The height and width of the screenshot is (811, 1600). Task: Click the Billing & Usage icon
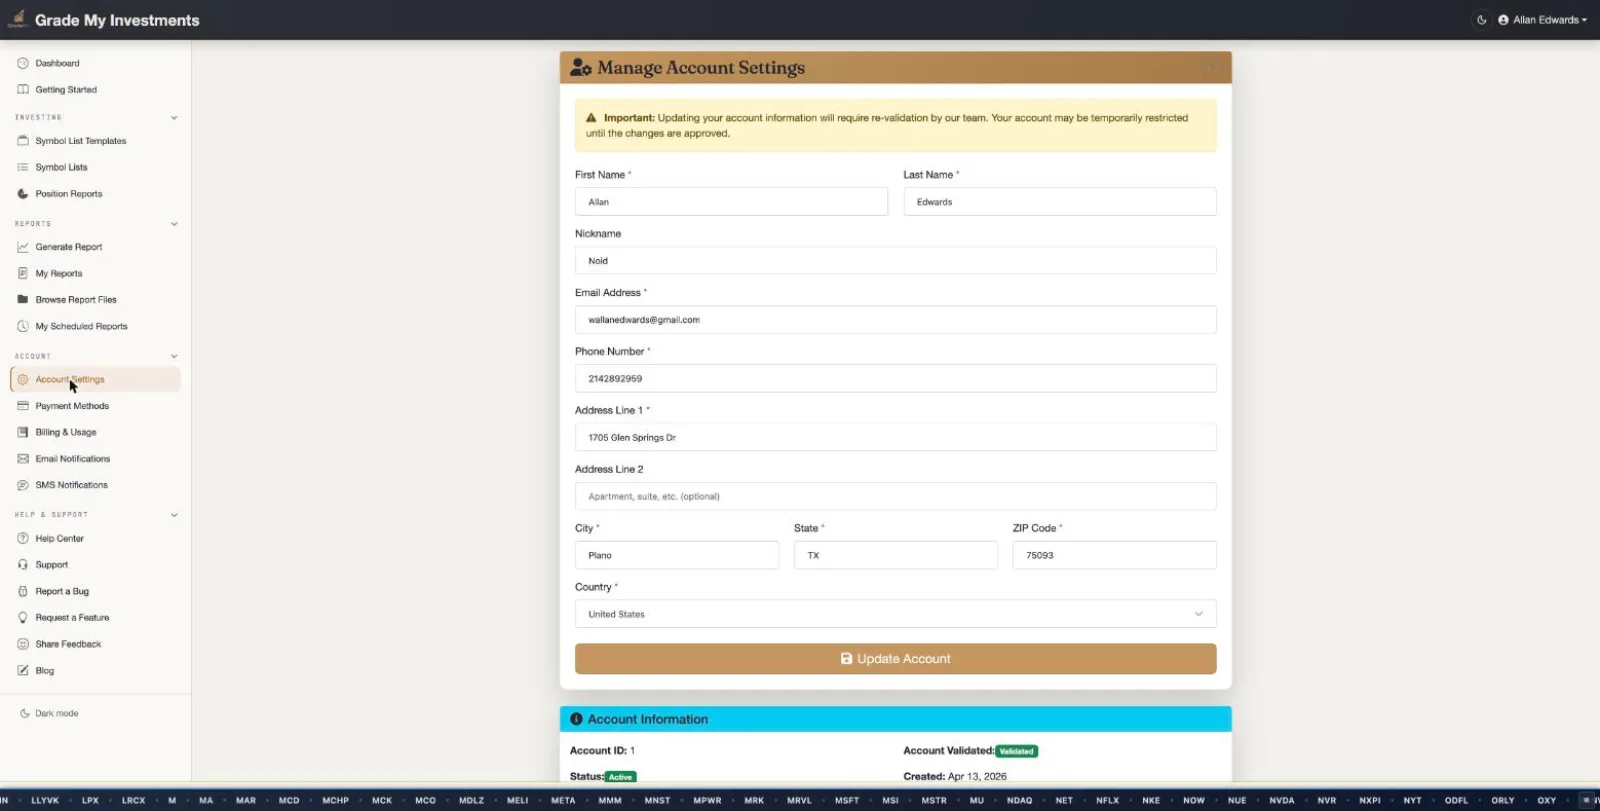pos(23,432)
